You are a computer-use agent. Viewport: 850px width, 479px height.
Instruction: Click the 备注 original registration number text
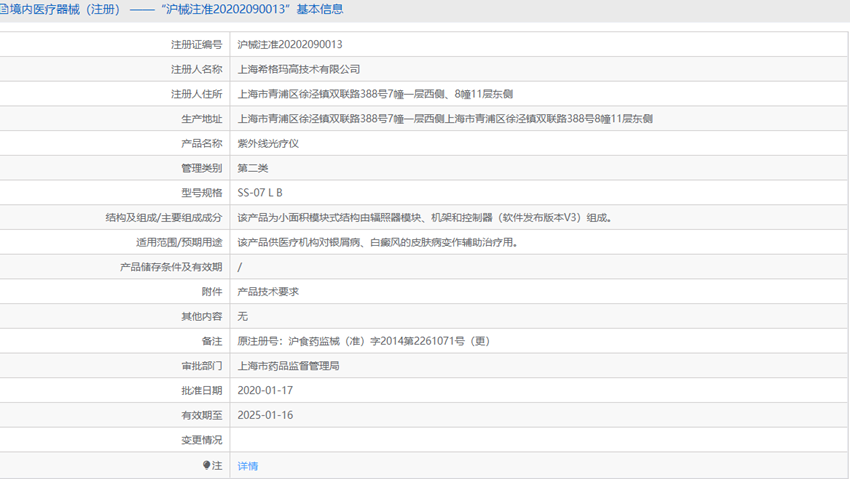click(364, 341)
